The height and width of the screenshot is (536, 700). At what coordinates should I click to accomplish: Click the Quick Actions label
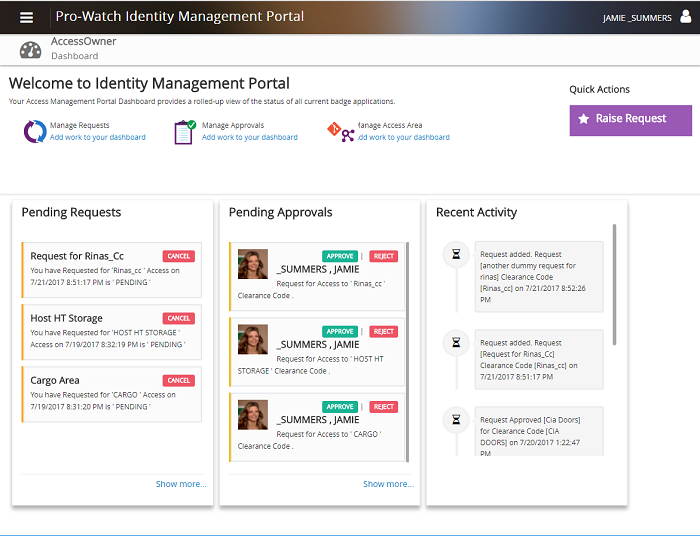pos(599,90)
